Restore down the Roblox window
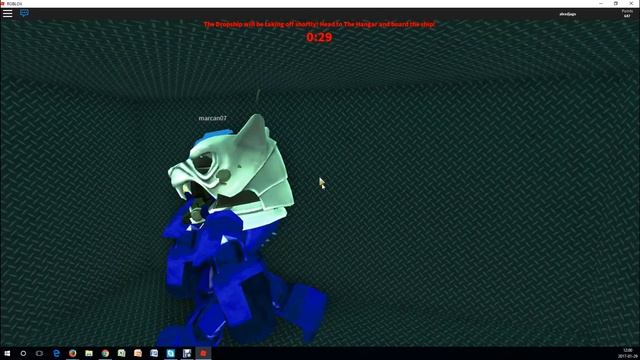 point(616,3)
